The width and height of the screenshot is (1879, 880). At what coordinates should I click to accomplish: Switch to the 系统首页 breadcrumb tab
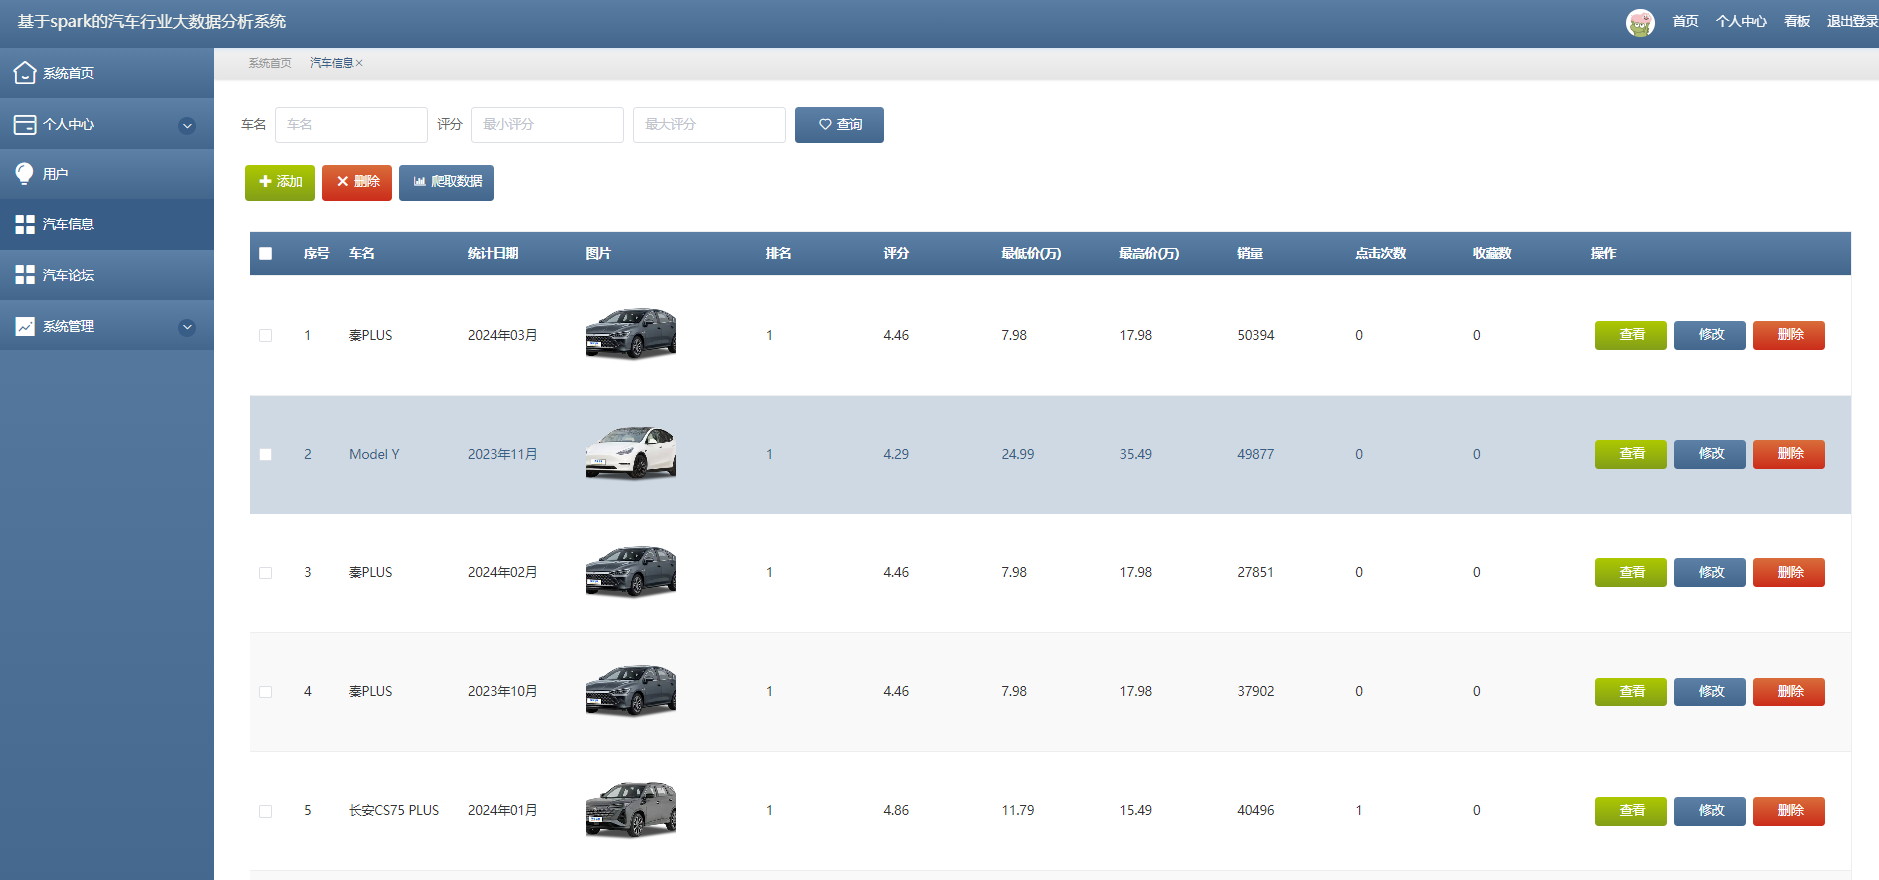[x=270, y=63]
